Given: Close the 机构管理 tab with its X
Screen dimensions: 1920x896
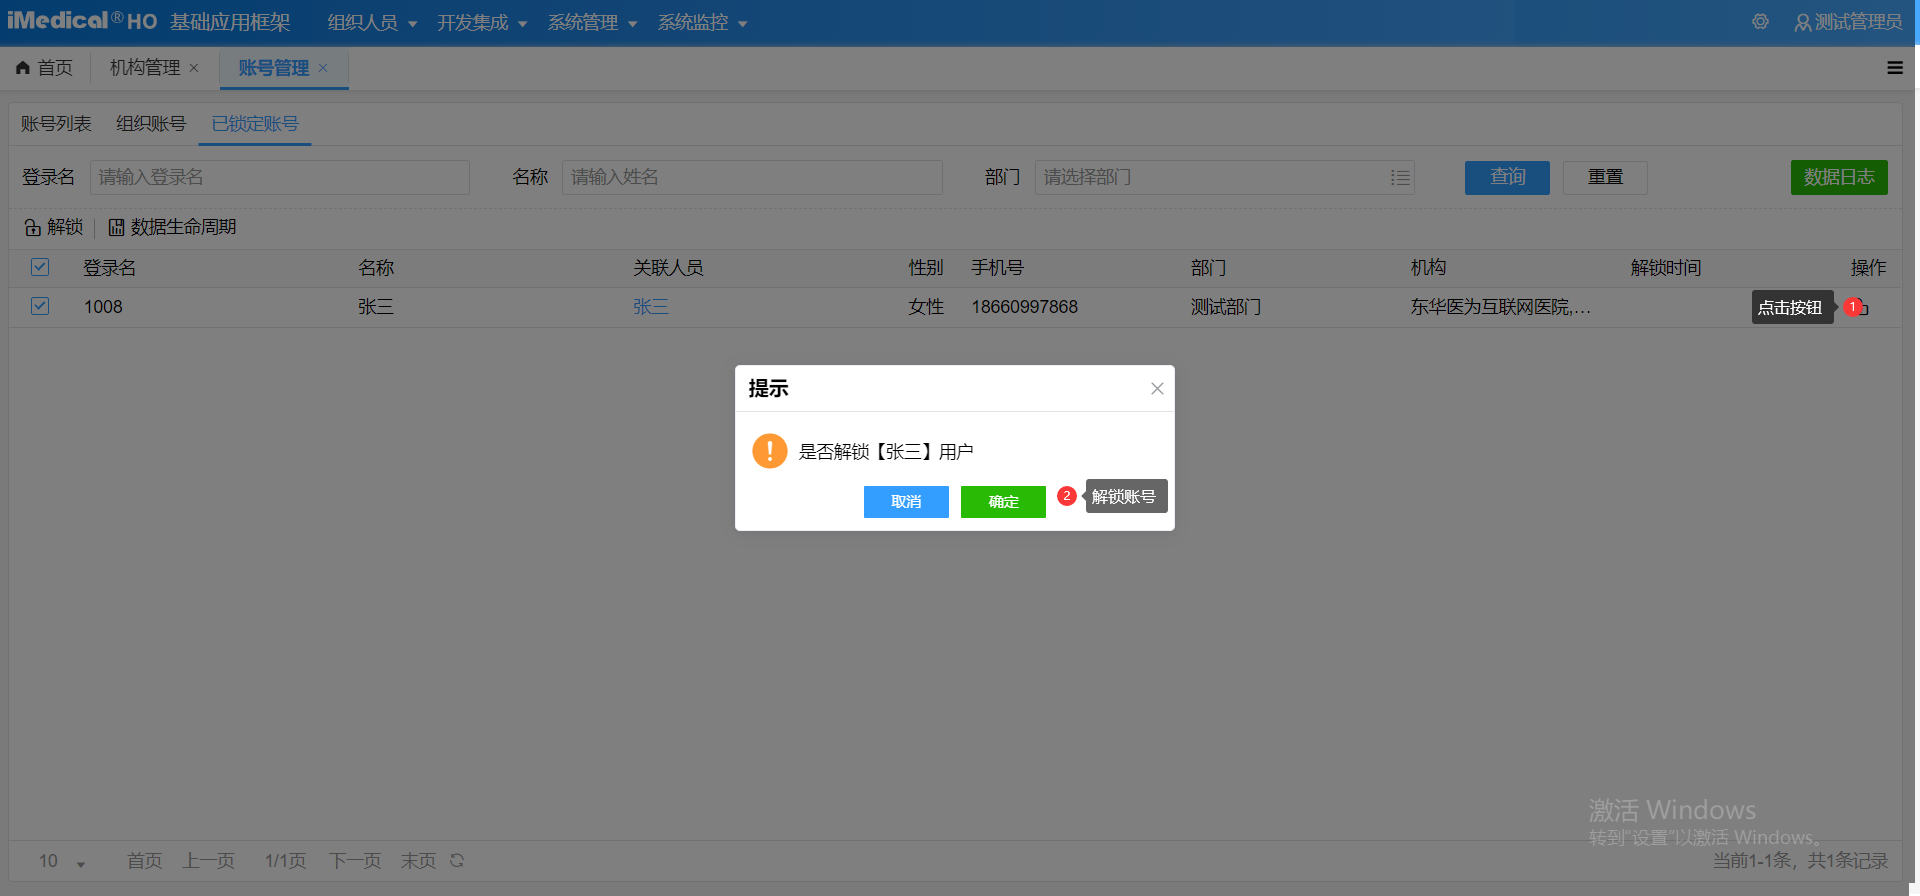Looking at the screenshot, I should 194,68.
